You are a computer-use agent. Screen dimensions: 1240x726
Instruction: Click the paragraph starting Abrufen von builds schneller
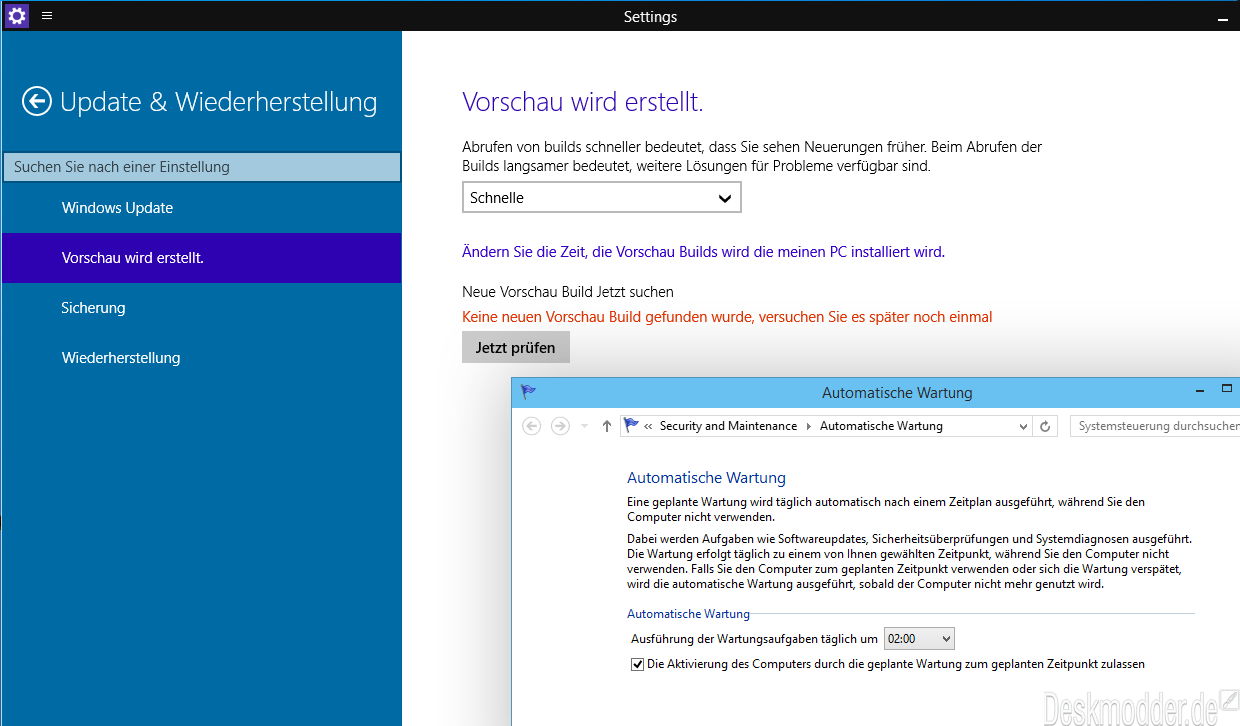(752, 157)
